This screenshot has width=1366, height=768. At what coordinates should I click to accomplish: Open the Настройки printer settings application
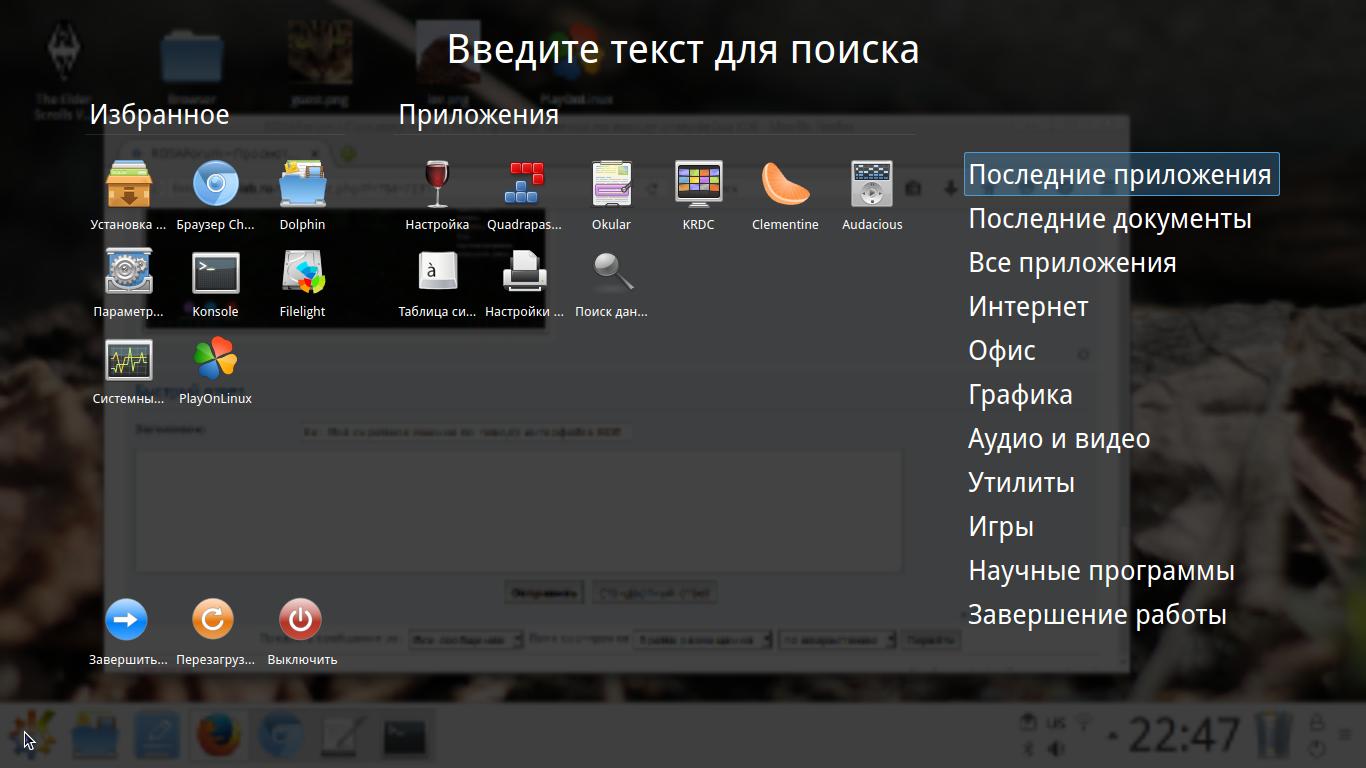[524, 283]
